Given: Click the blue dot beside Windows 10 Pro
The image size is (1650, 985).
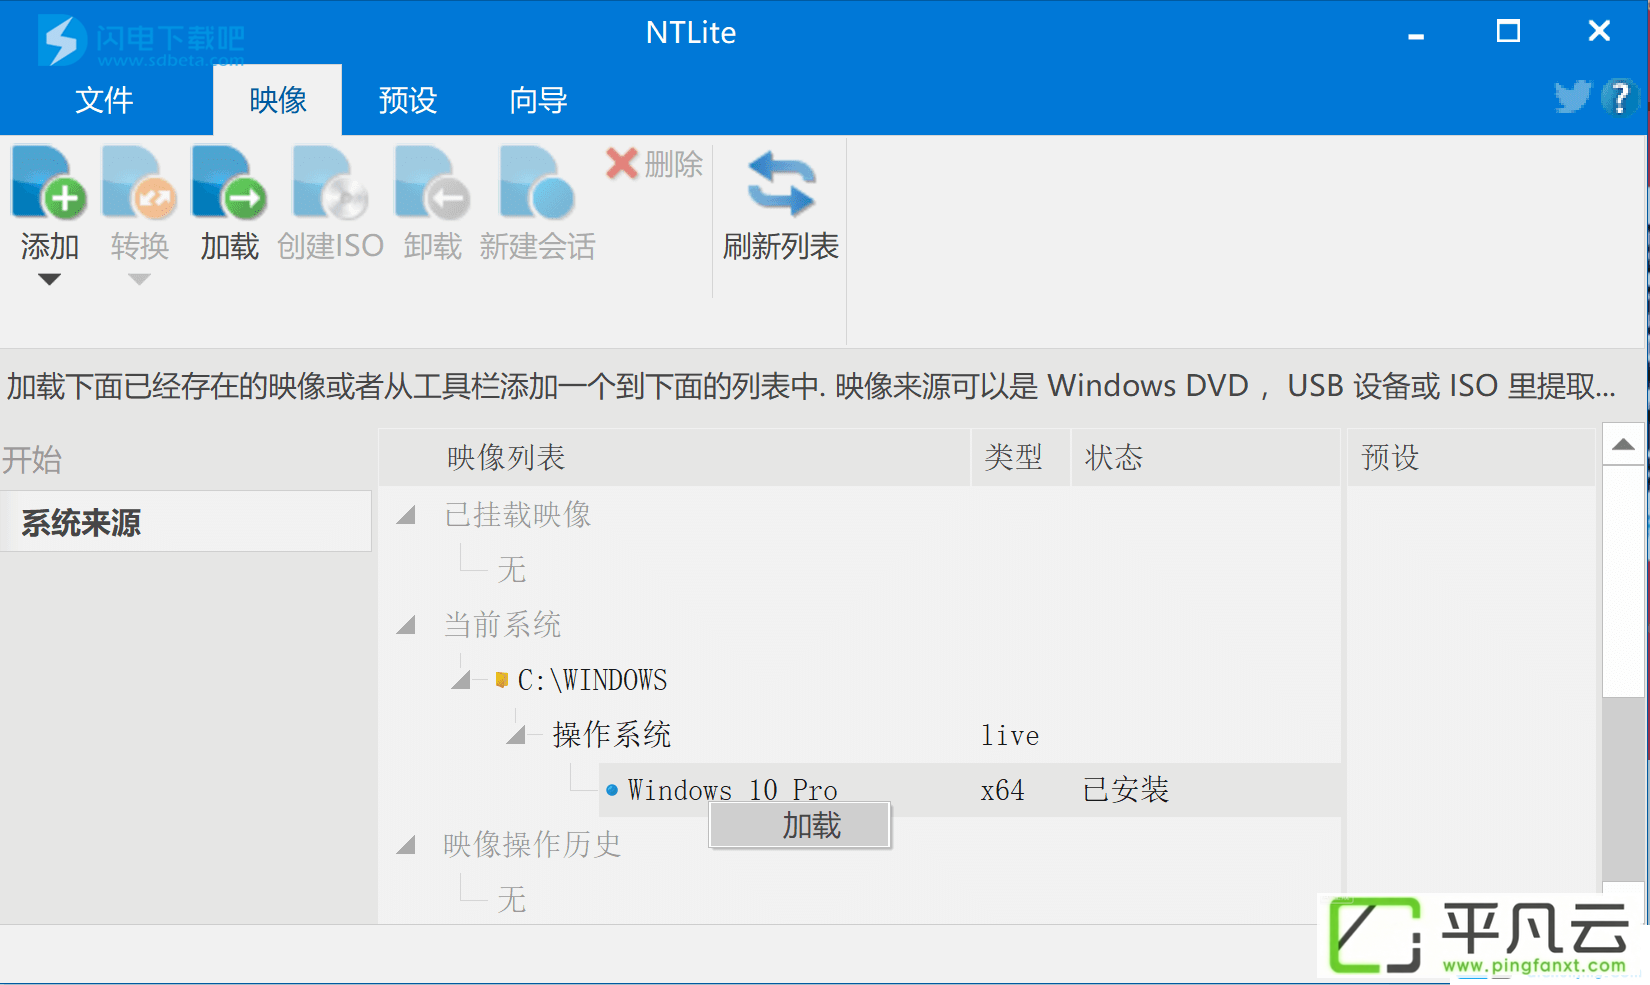Looking at the screenshot, I should coord(612,790).
